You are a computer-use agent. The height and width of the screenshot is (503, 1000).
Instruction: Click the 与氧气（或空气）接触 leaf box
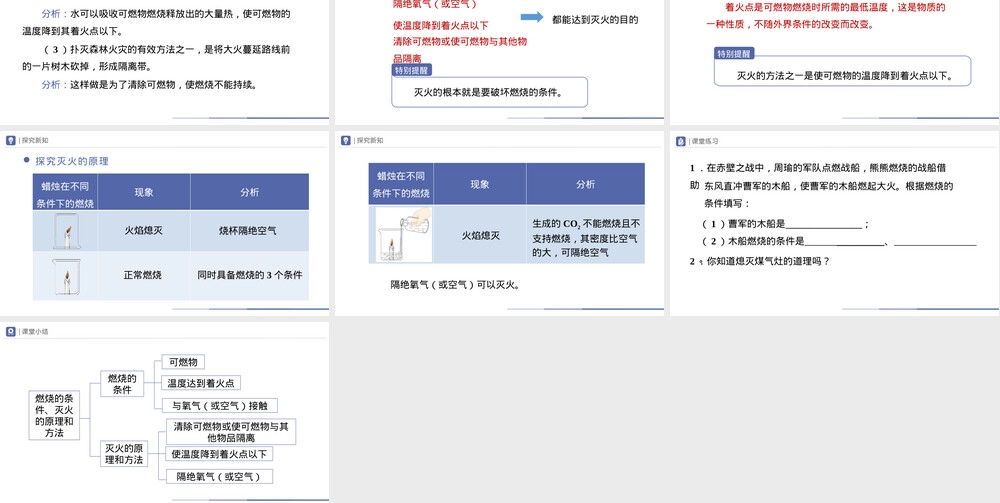[219, 405]
